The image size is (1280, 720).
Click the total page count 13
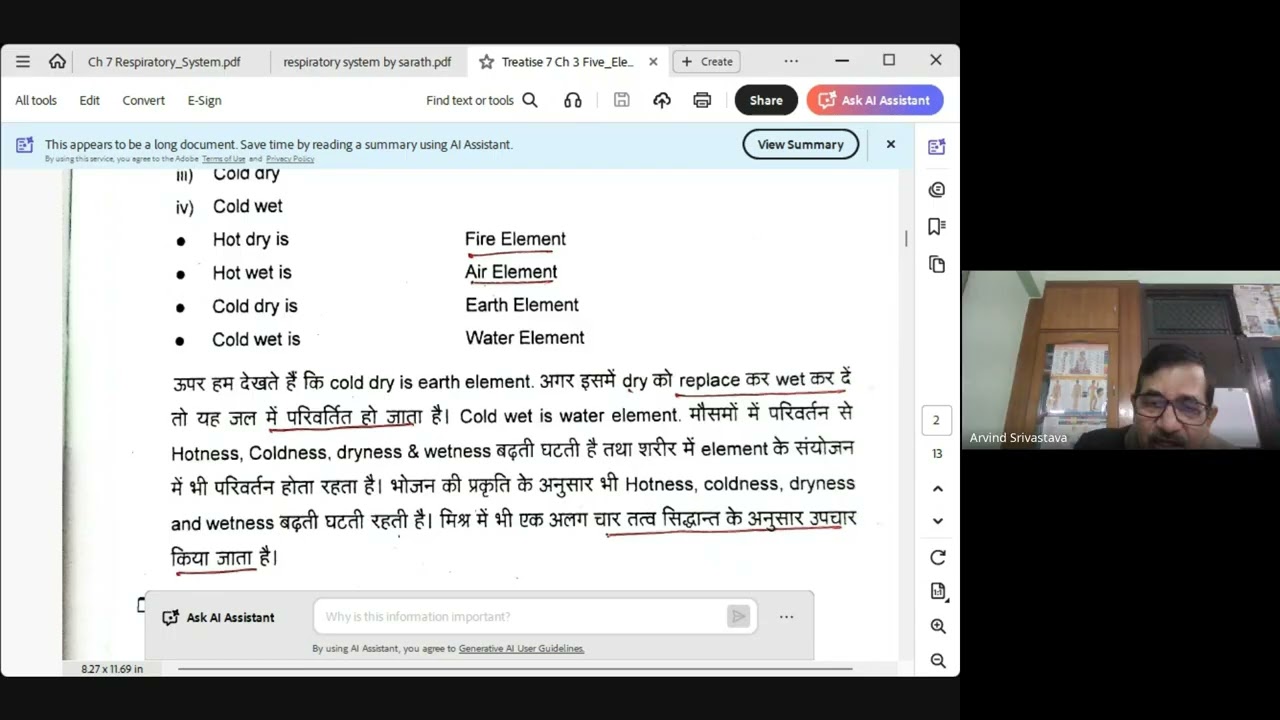point(937,453)
